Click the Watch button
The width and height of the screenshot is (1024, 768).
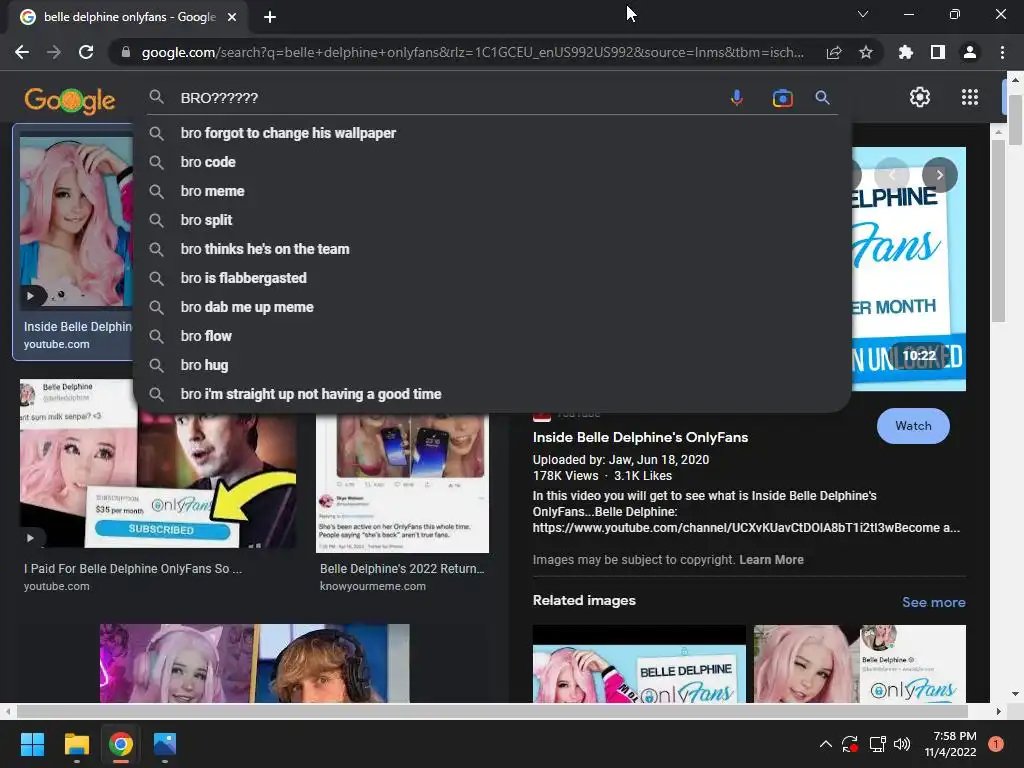click(x=913, y=426)
